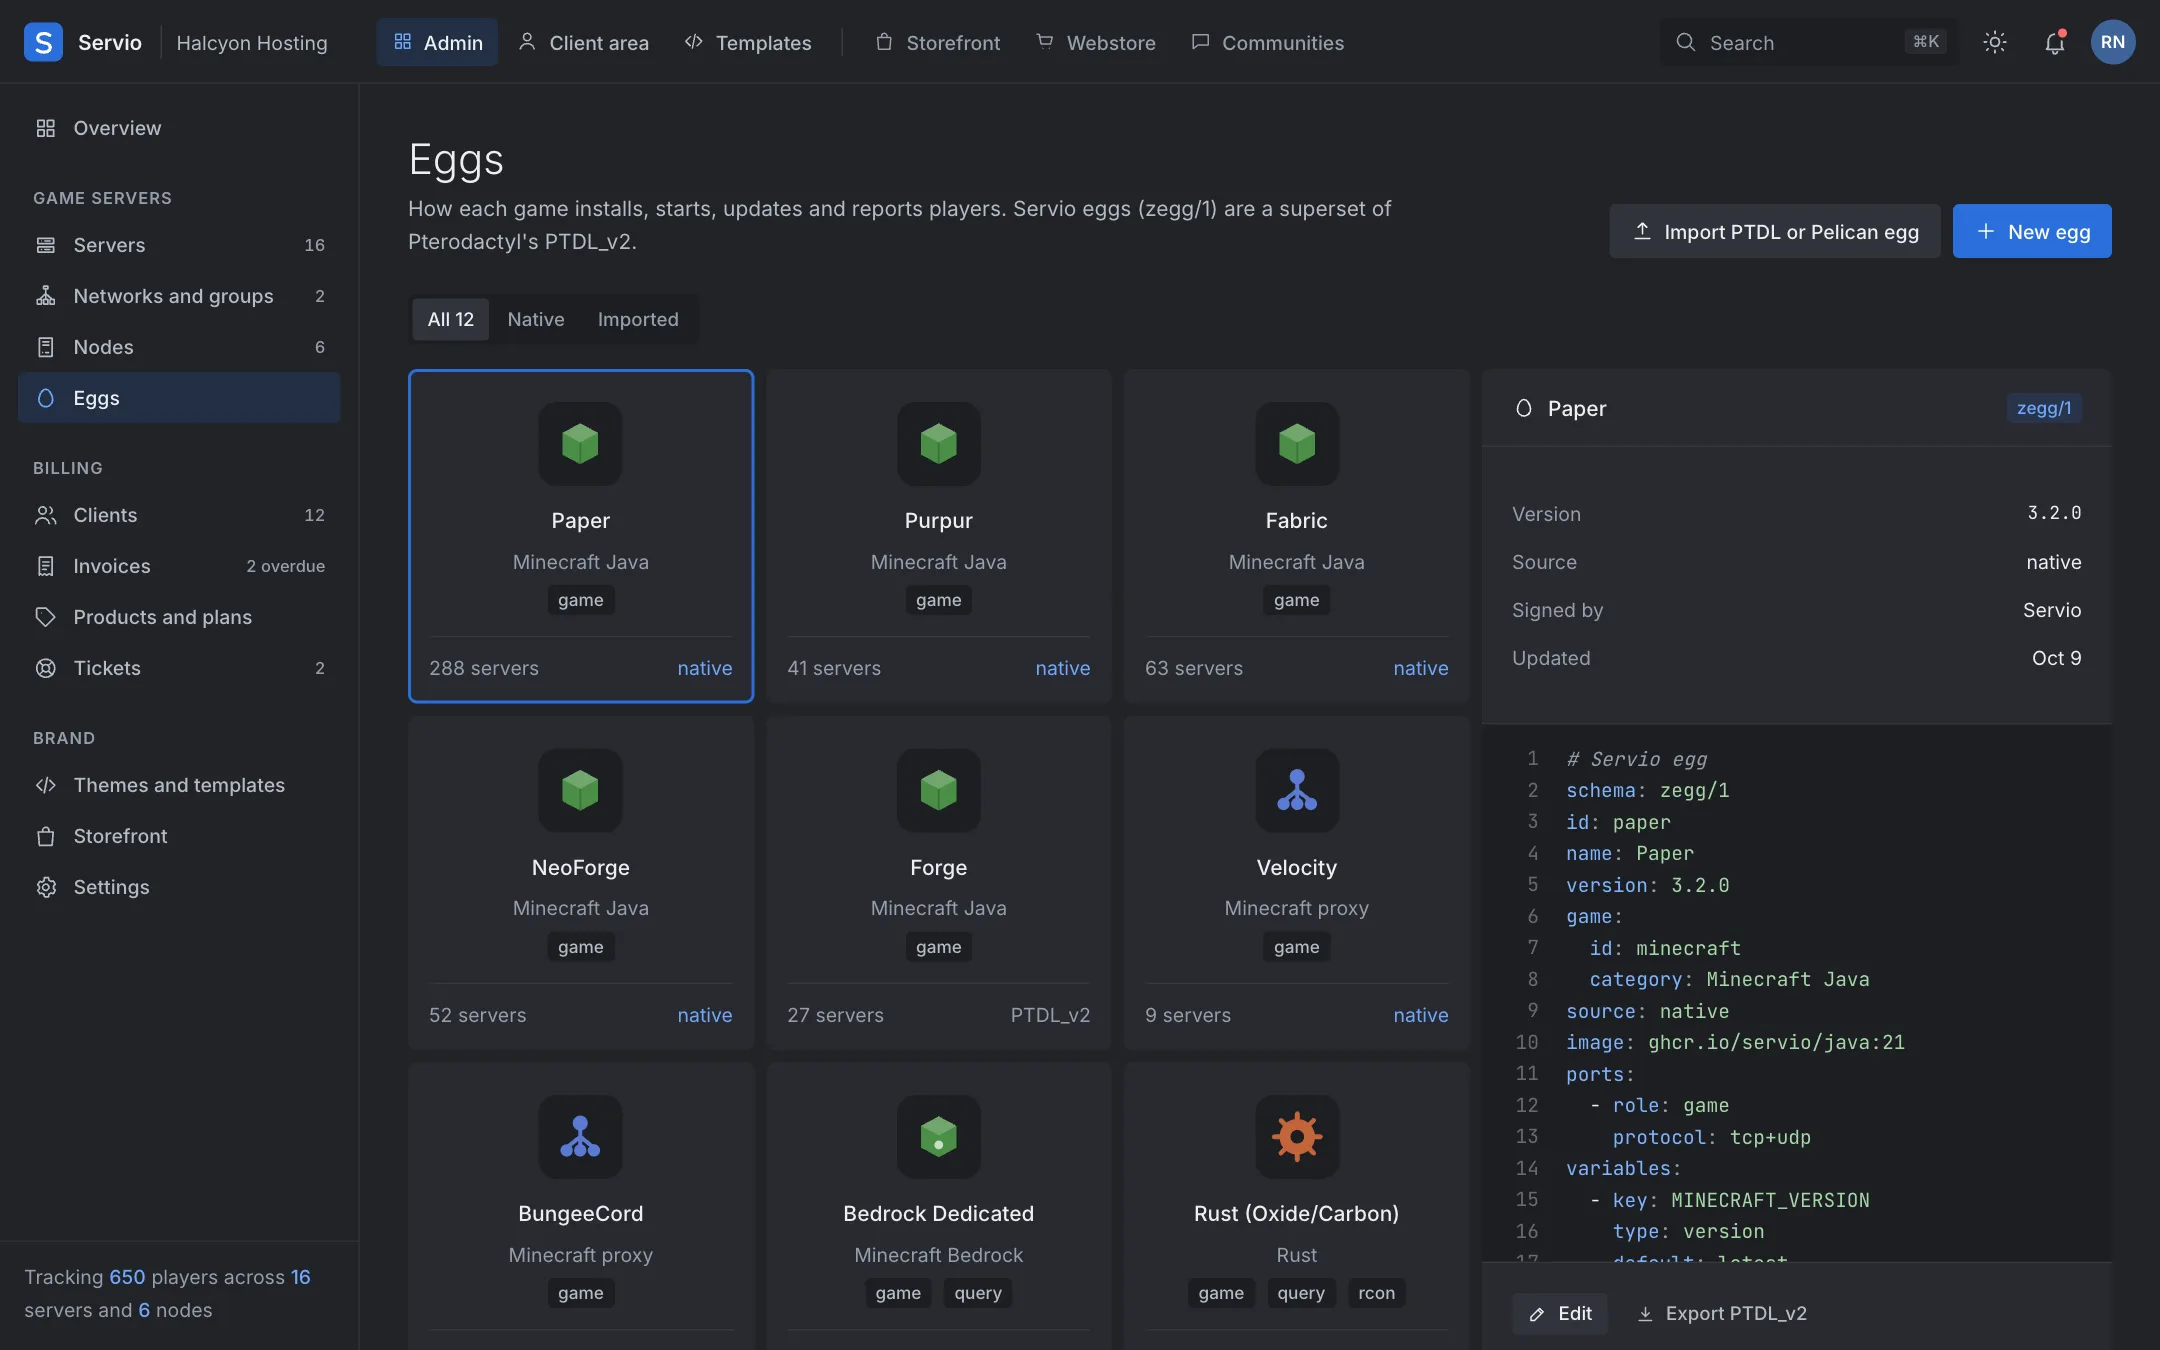Image resolution: width=2160 pixels, height=1350 pixels.
Task: Click the query tag on Bedrock Dedicated card
Action: pyautogui.click(x=978, y=1293)
